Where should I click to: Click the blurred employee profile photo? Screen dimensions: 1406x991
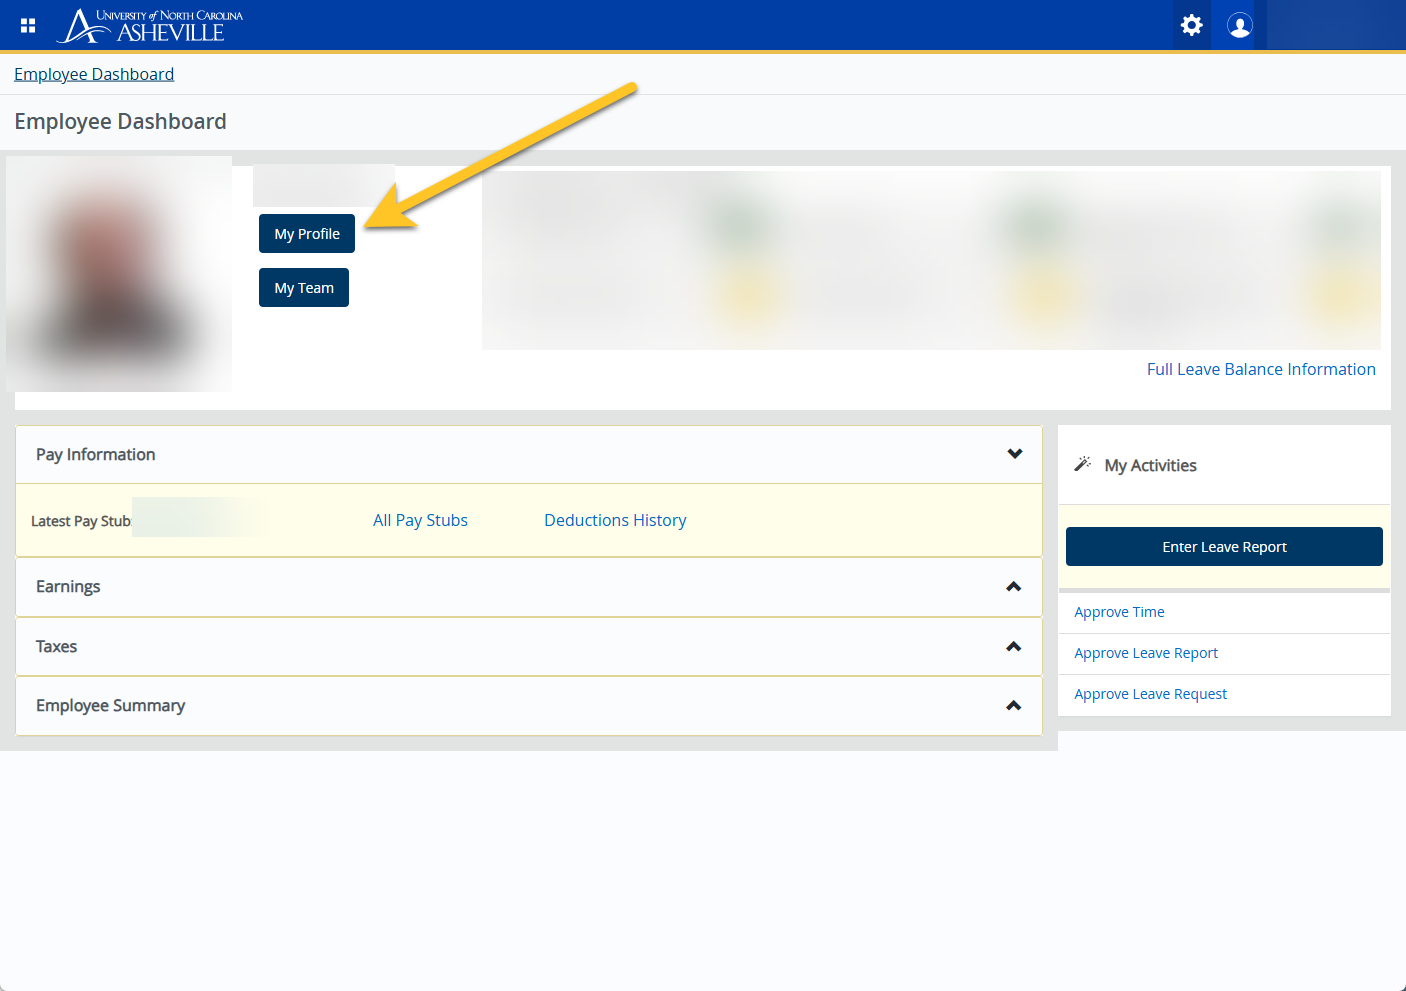pyautogui.click(x=119, y=274)
